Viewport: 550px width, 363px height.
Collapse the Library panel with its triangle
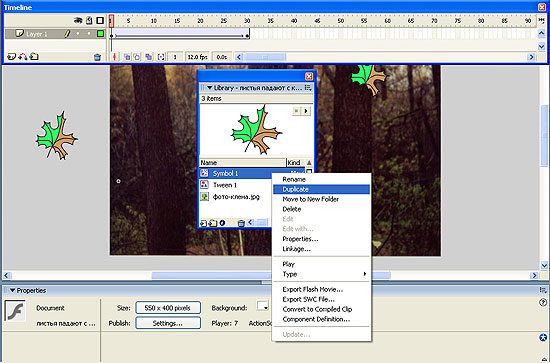click(209, 88)
